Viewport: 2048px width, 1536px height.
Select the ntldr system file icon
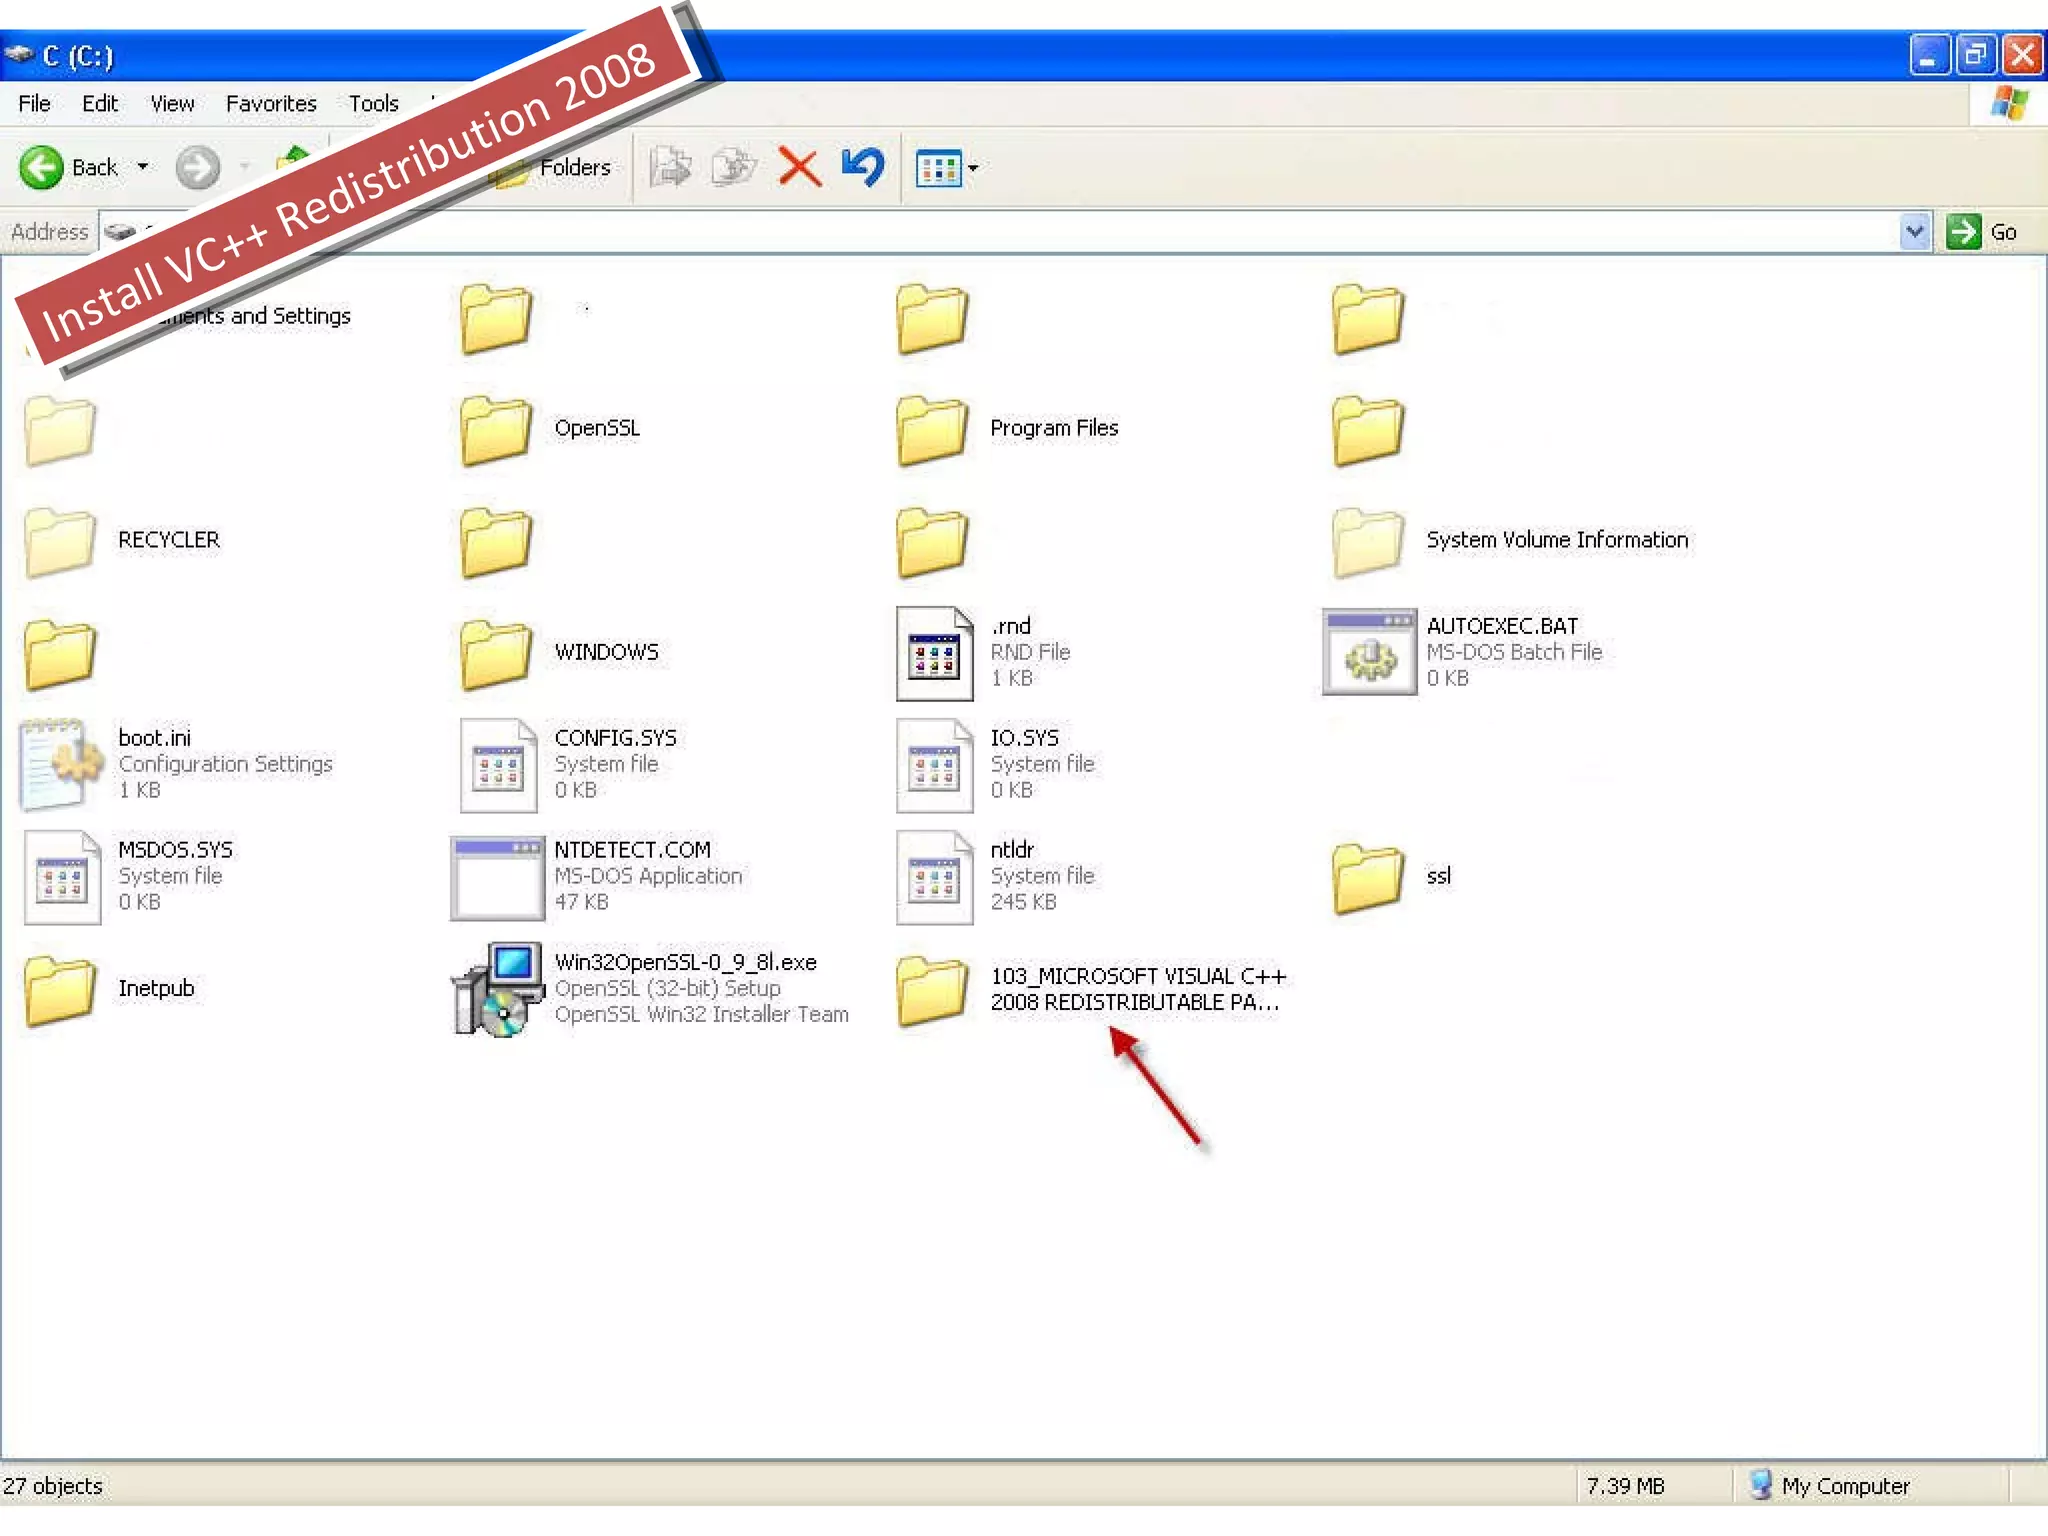[934, 877]
